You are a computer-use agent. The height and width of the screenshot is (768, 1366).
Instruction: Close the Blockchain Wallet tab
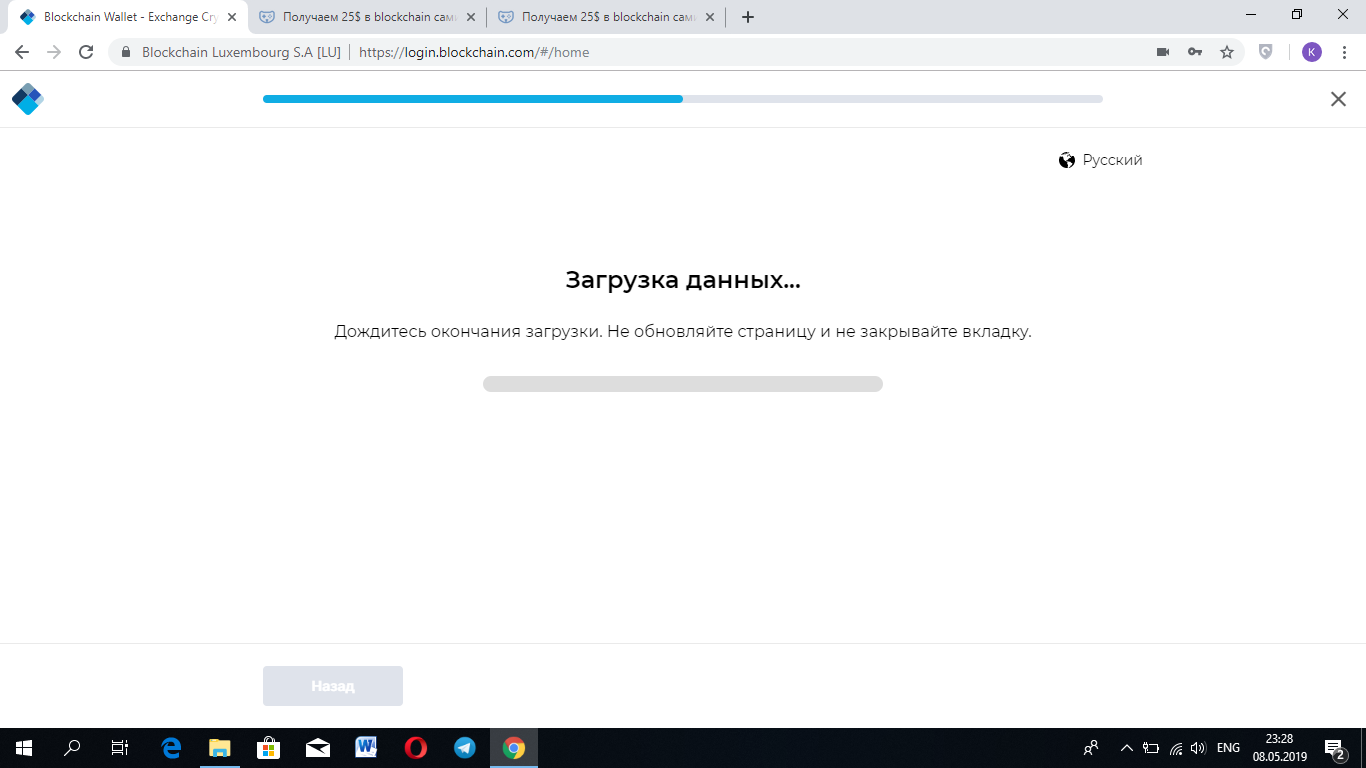click(232, 17)
